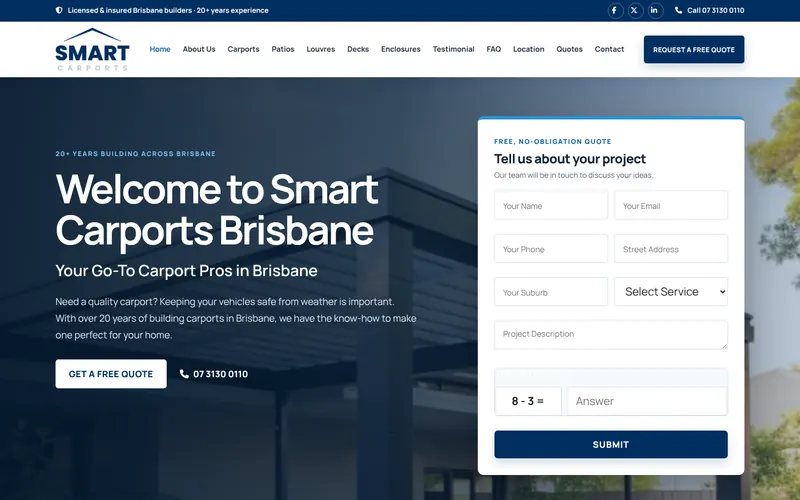Open the Quotes menu item

(x=569, y=49)
